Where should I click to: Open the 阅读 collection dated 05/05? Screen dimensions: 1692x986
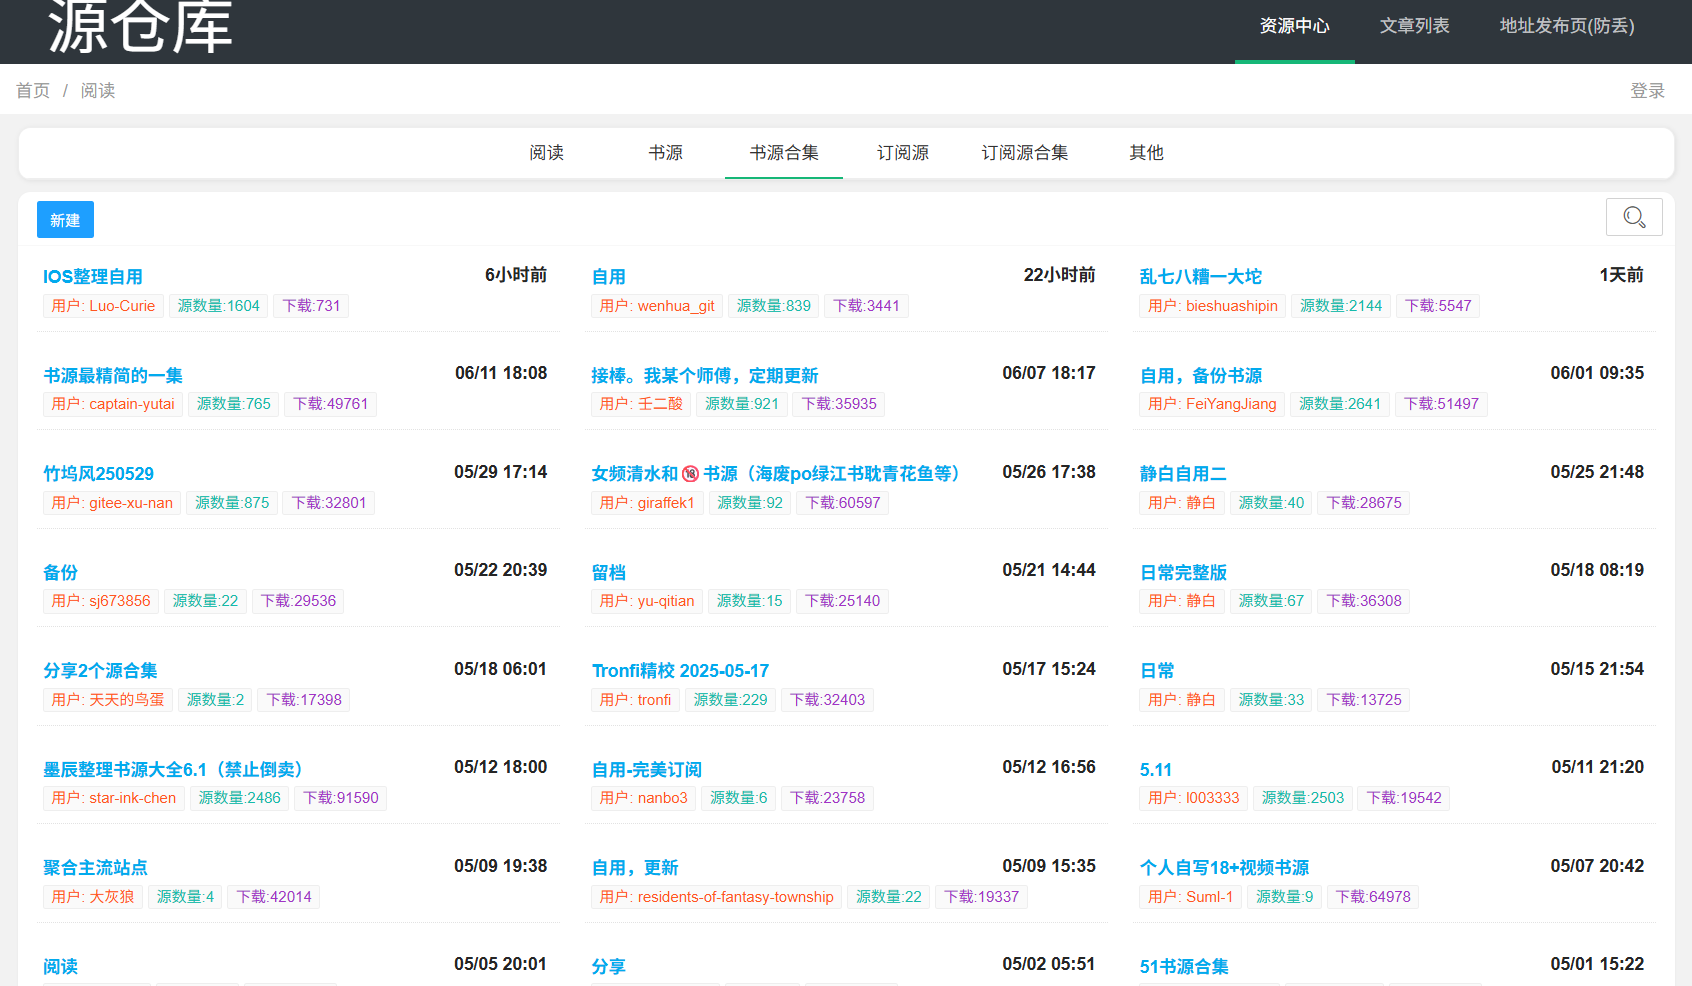point(60,967)
